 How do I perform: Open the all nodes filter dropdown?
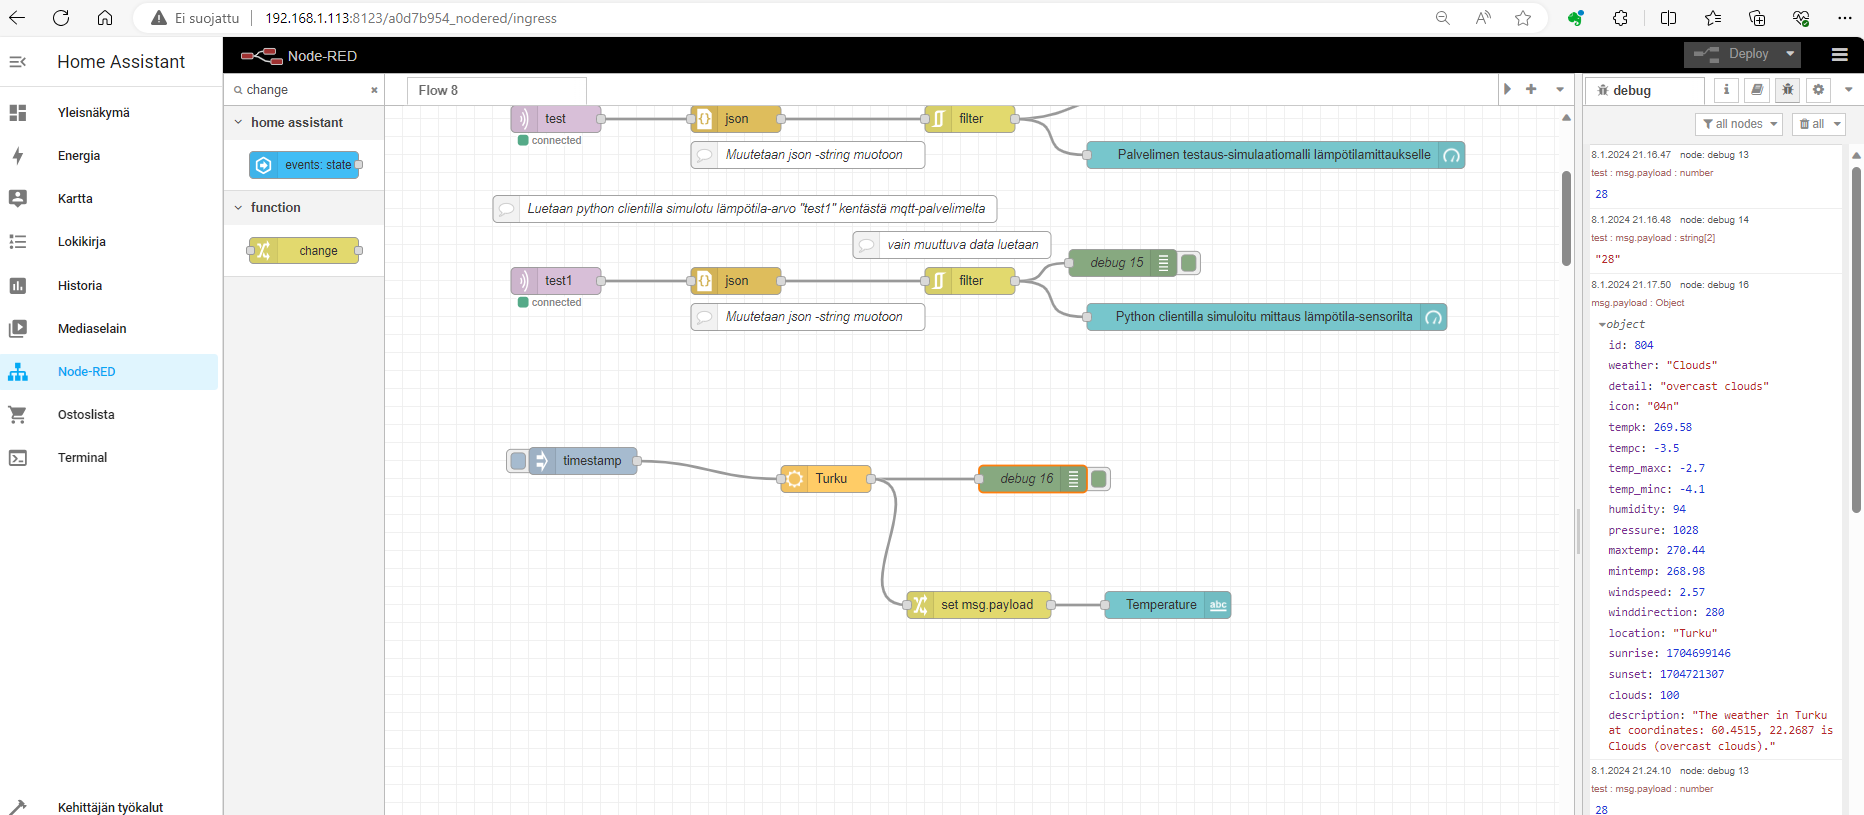tap(1739, 124)
